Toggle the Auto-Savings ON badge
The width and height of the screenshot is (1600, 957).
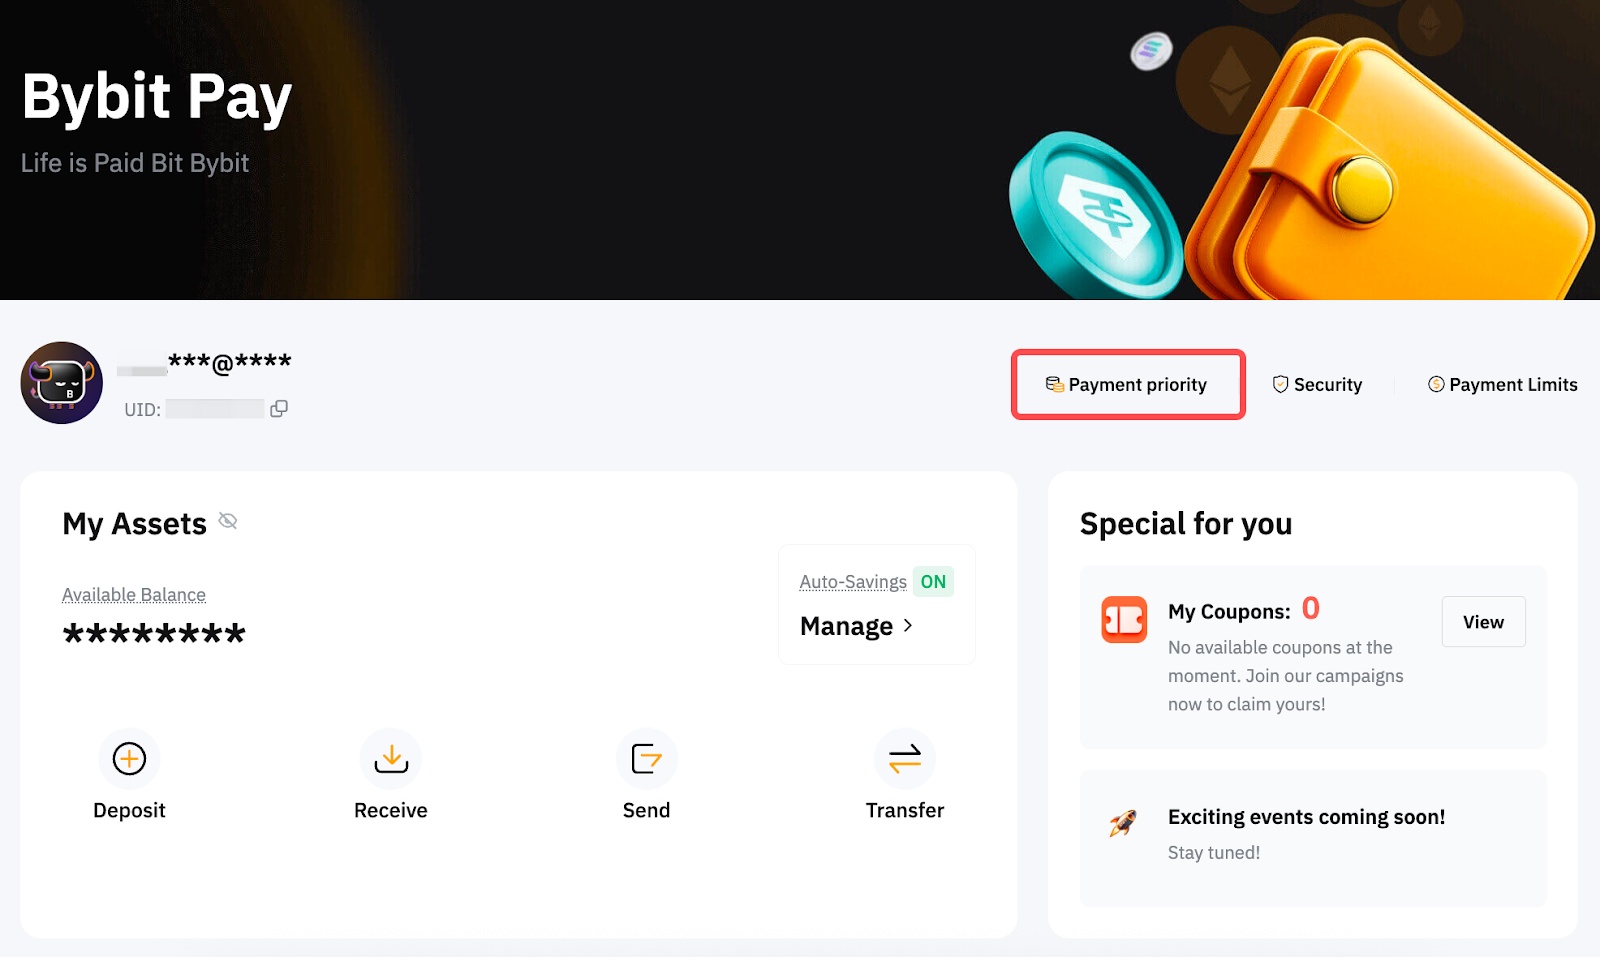933,582
